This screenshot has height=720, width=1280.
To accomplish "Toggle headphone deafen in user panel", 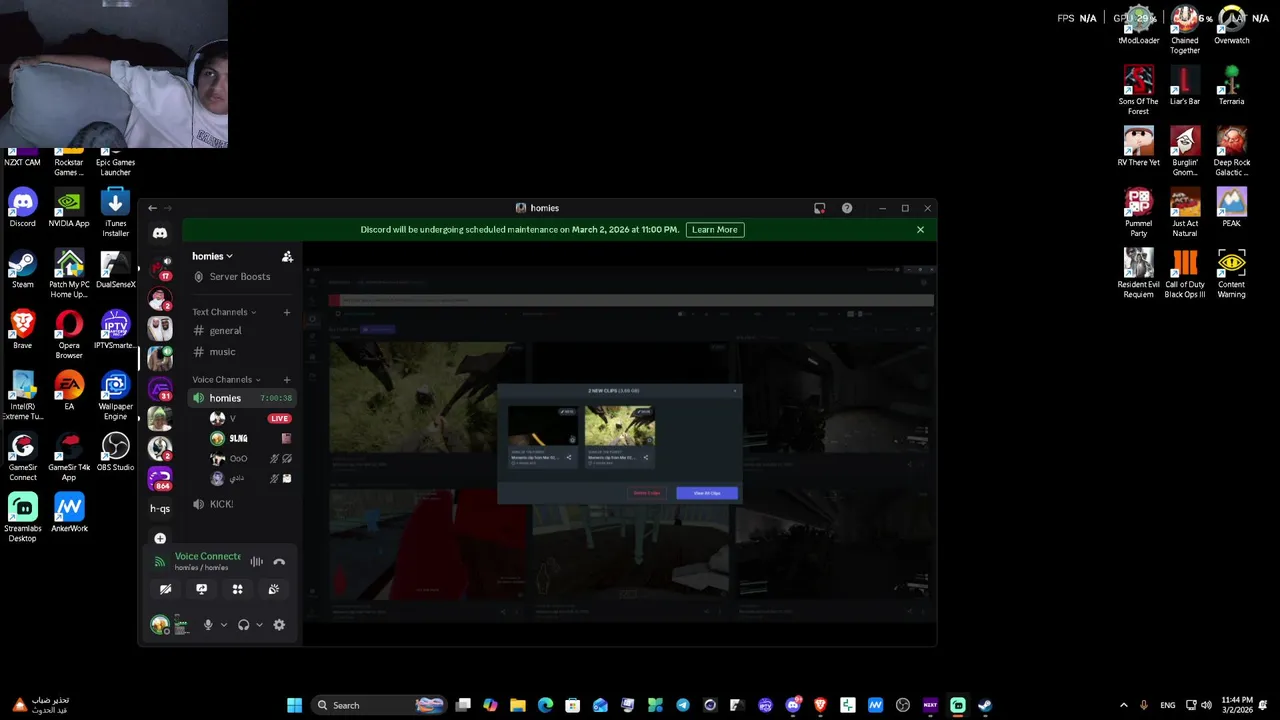I will 243,625.
